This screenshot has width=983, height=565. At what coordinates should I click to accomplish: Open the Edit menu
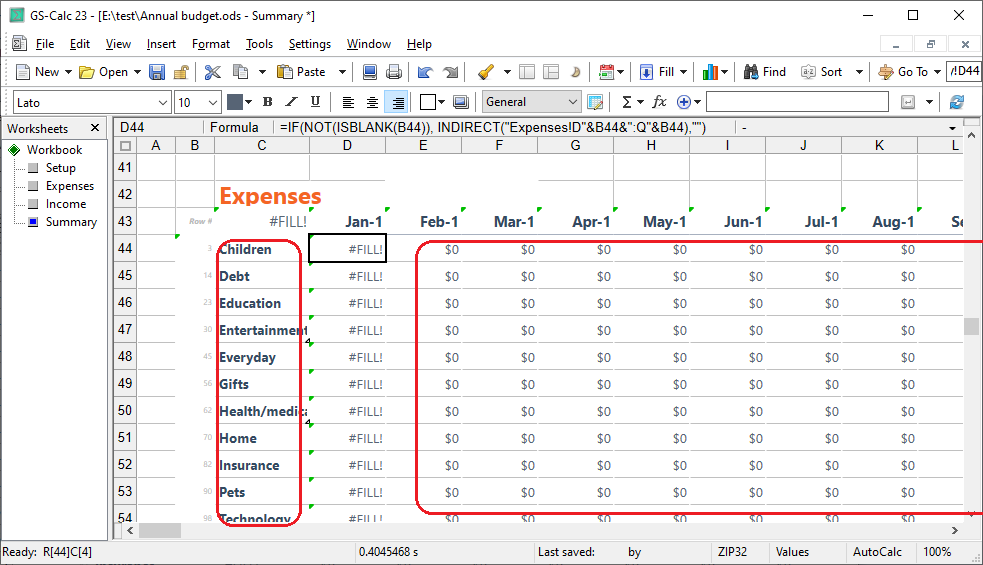pos(80,44)
